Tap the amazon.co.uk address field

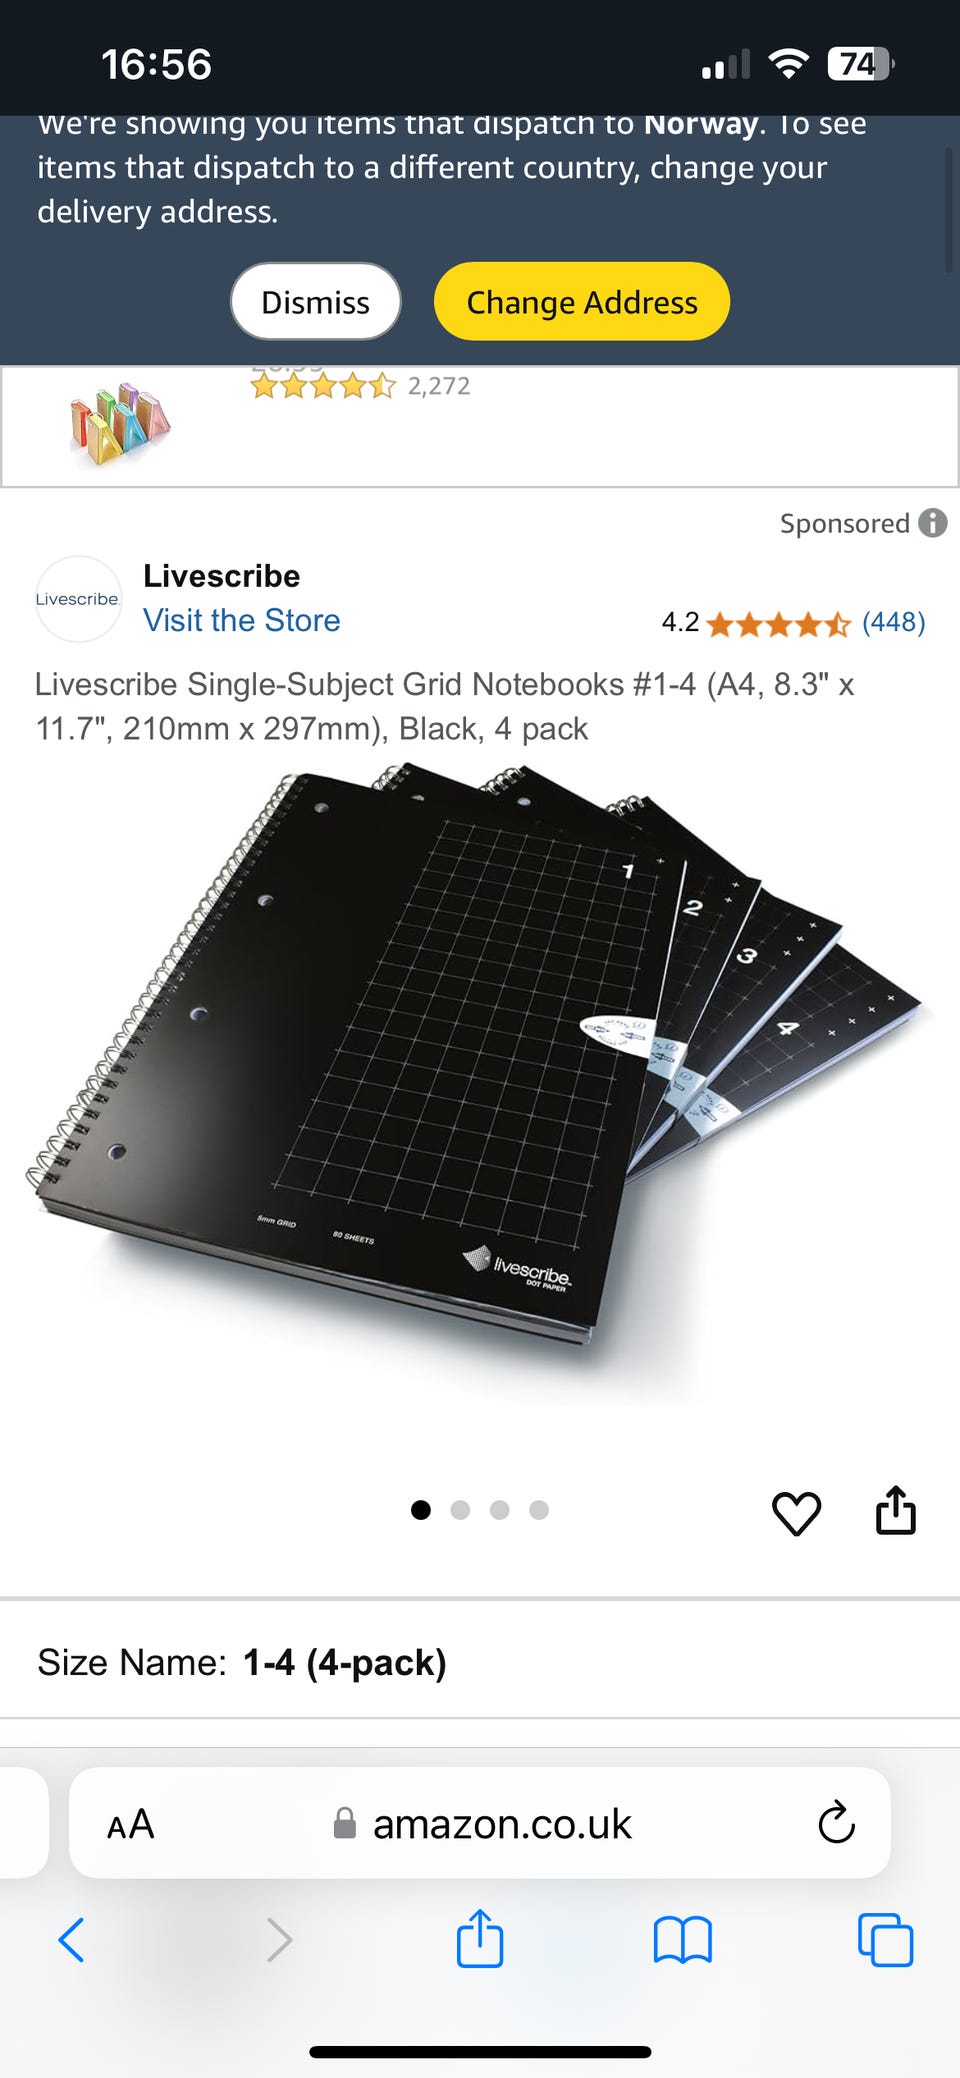point(480,1823)
